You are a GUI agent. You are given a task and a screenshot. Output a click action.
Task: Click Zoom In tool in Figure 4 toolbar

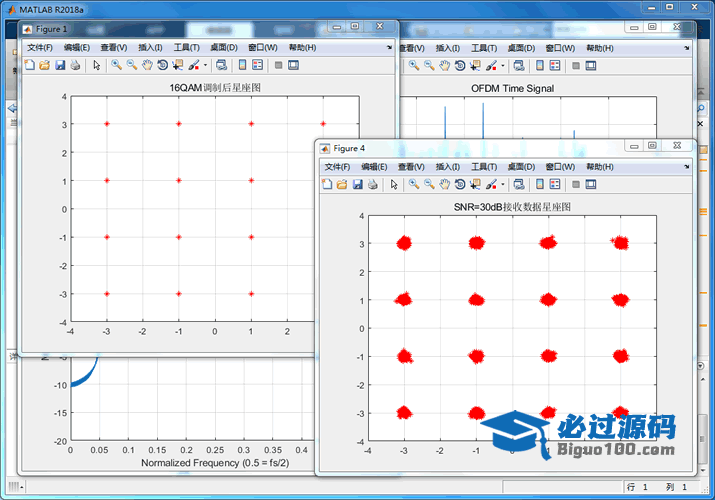click(x=414, y=184)
